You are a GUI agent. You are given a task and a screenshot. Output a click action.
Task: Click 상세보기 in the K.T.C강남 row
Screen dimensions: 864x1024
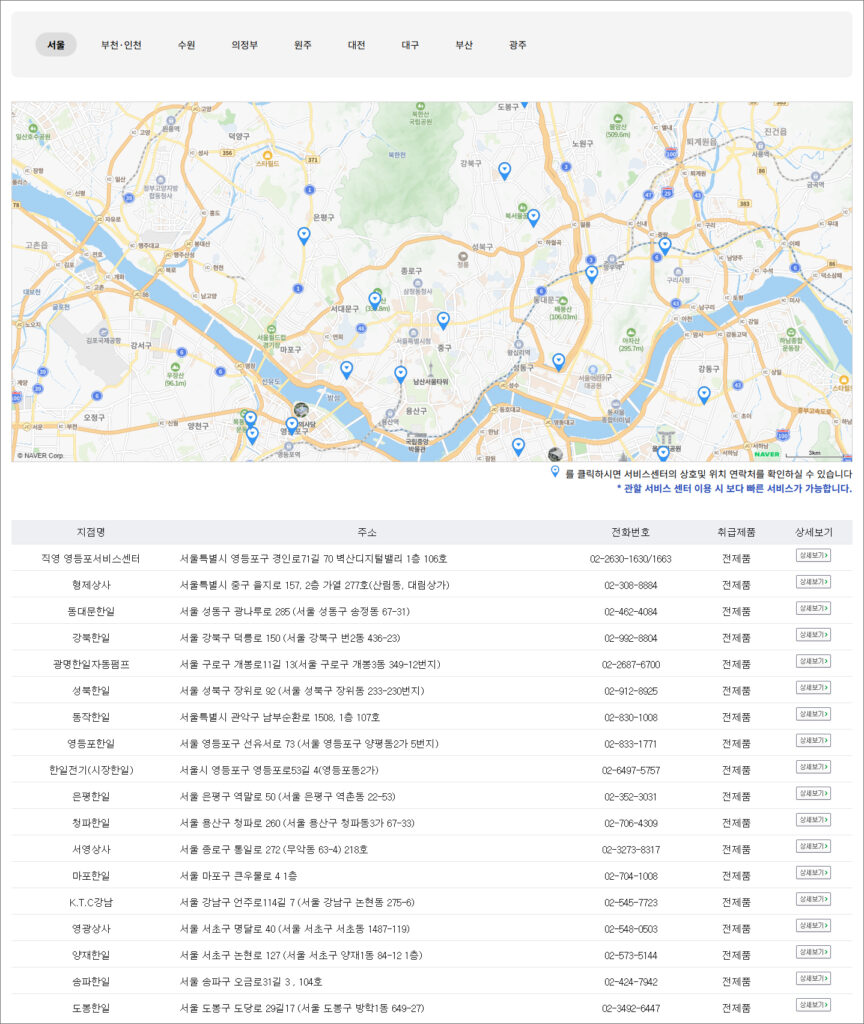click(813, 899)
